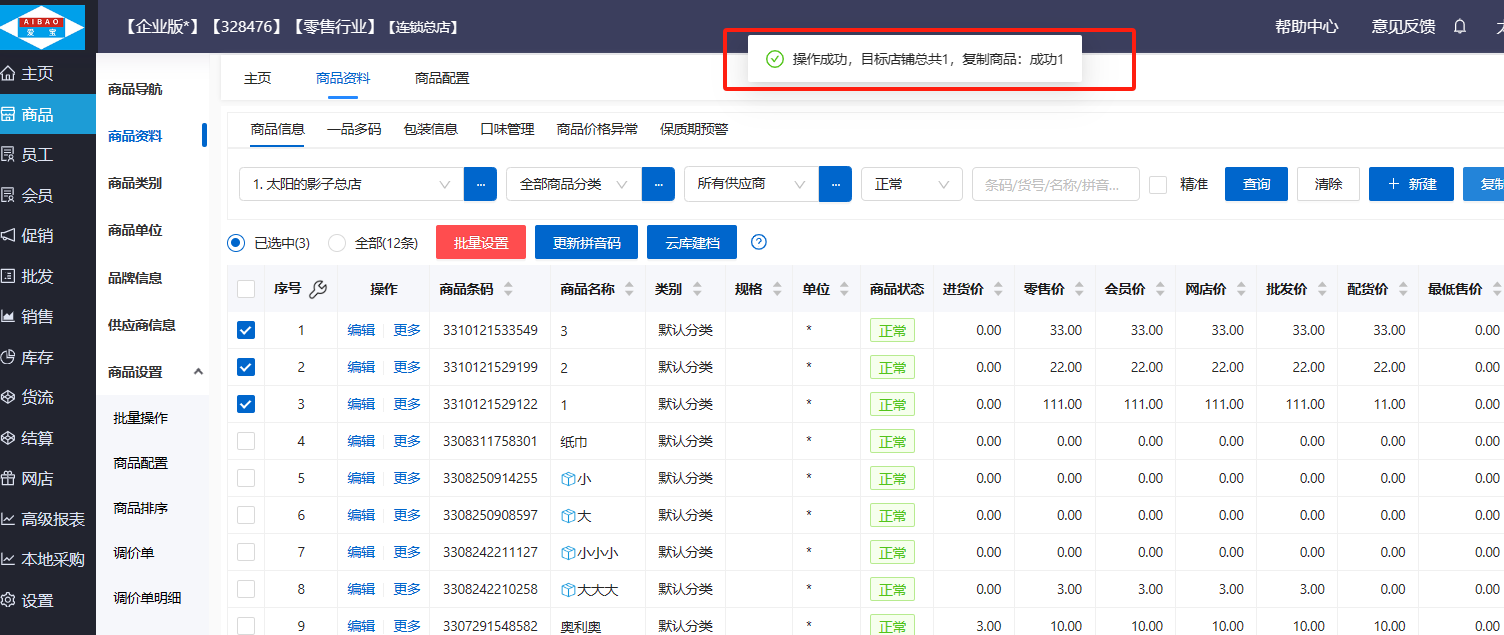Viewport: 1504px width, 635px height.
Task: Click the megaphone icon for 促销
Action: tap(9, 236)
